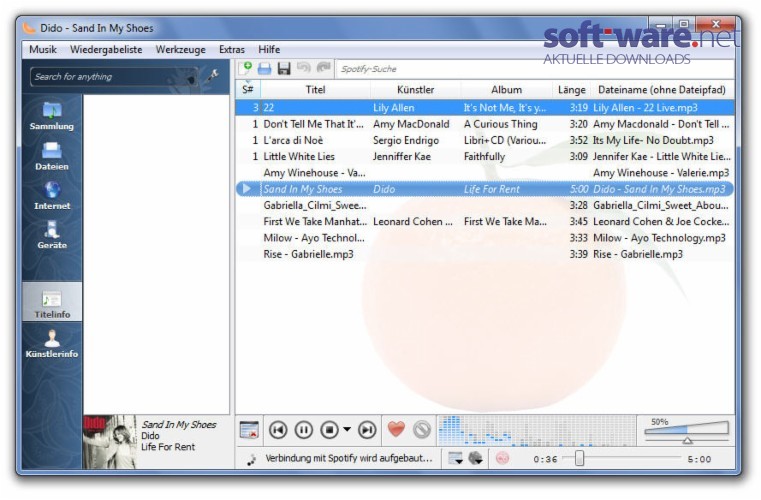Select 'Amy Winehouse - Va...' track row
This screenshot has height=500, width=761.
[484, 173]
